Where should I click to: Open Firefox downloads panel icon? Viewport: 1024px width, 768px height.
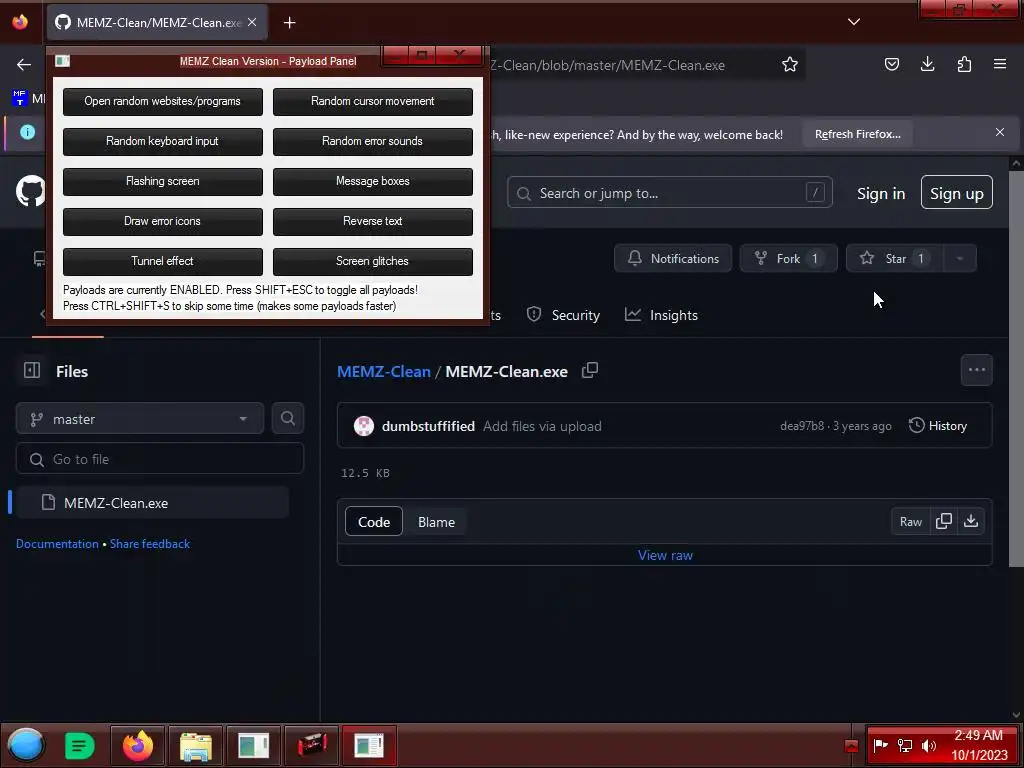(x=927, y=64)
